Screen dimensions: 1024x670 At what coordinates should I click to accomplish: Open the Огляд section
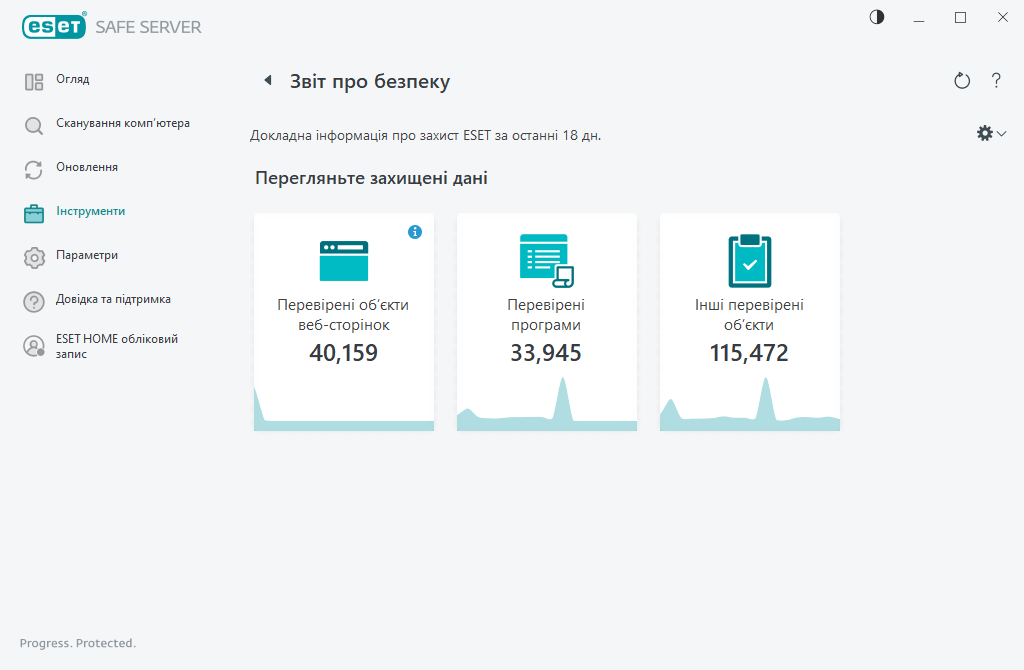pyautogui.click(x=73, y=80)
